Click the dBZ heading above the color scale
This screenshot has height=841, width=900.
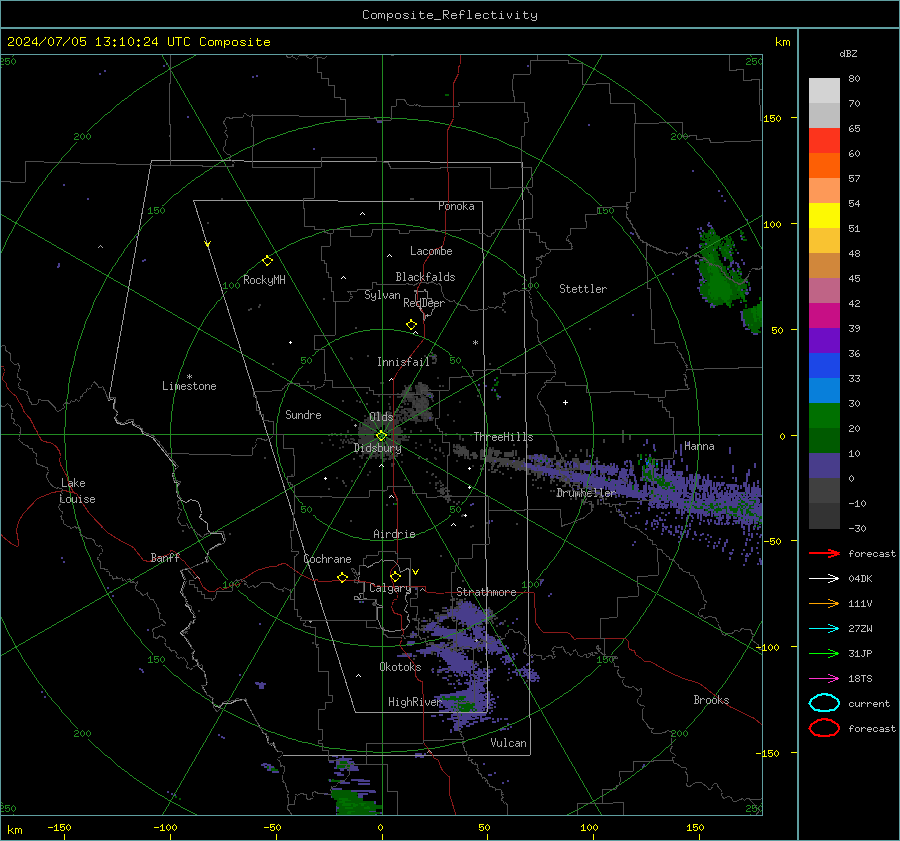pos(848,53)
